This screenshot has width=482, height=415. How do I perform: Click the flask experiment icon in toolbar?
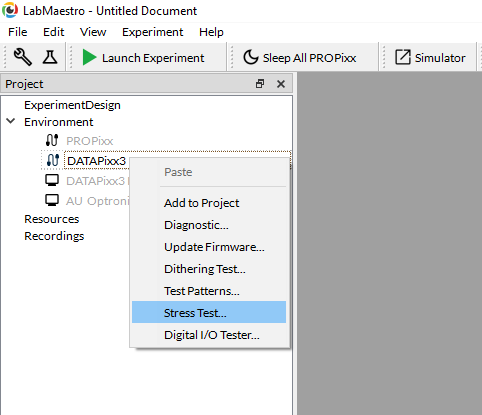[50, 57]
